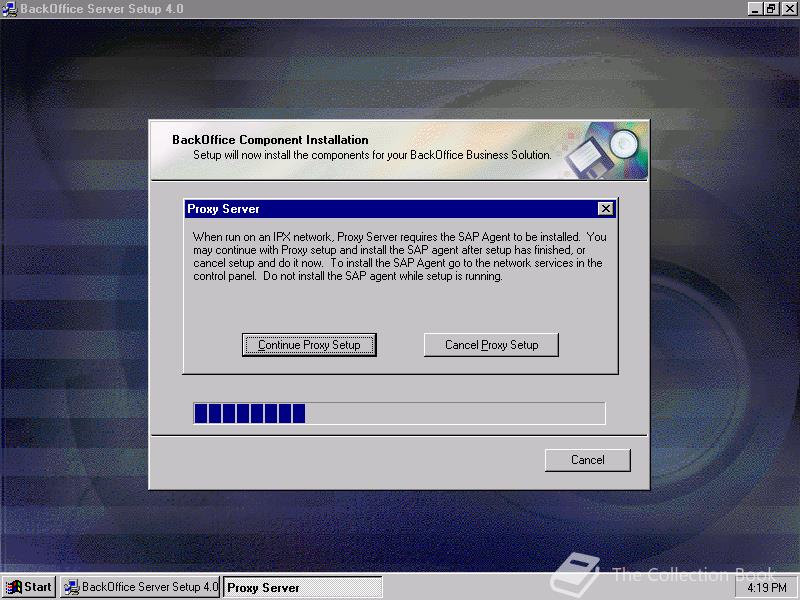Restore the BackOffice Server Setup window
This screenshot has width=800, height=600.
771,9
